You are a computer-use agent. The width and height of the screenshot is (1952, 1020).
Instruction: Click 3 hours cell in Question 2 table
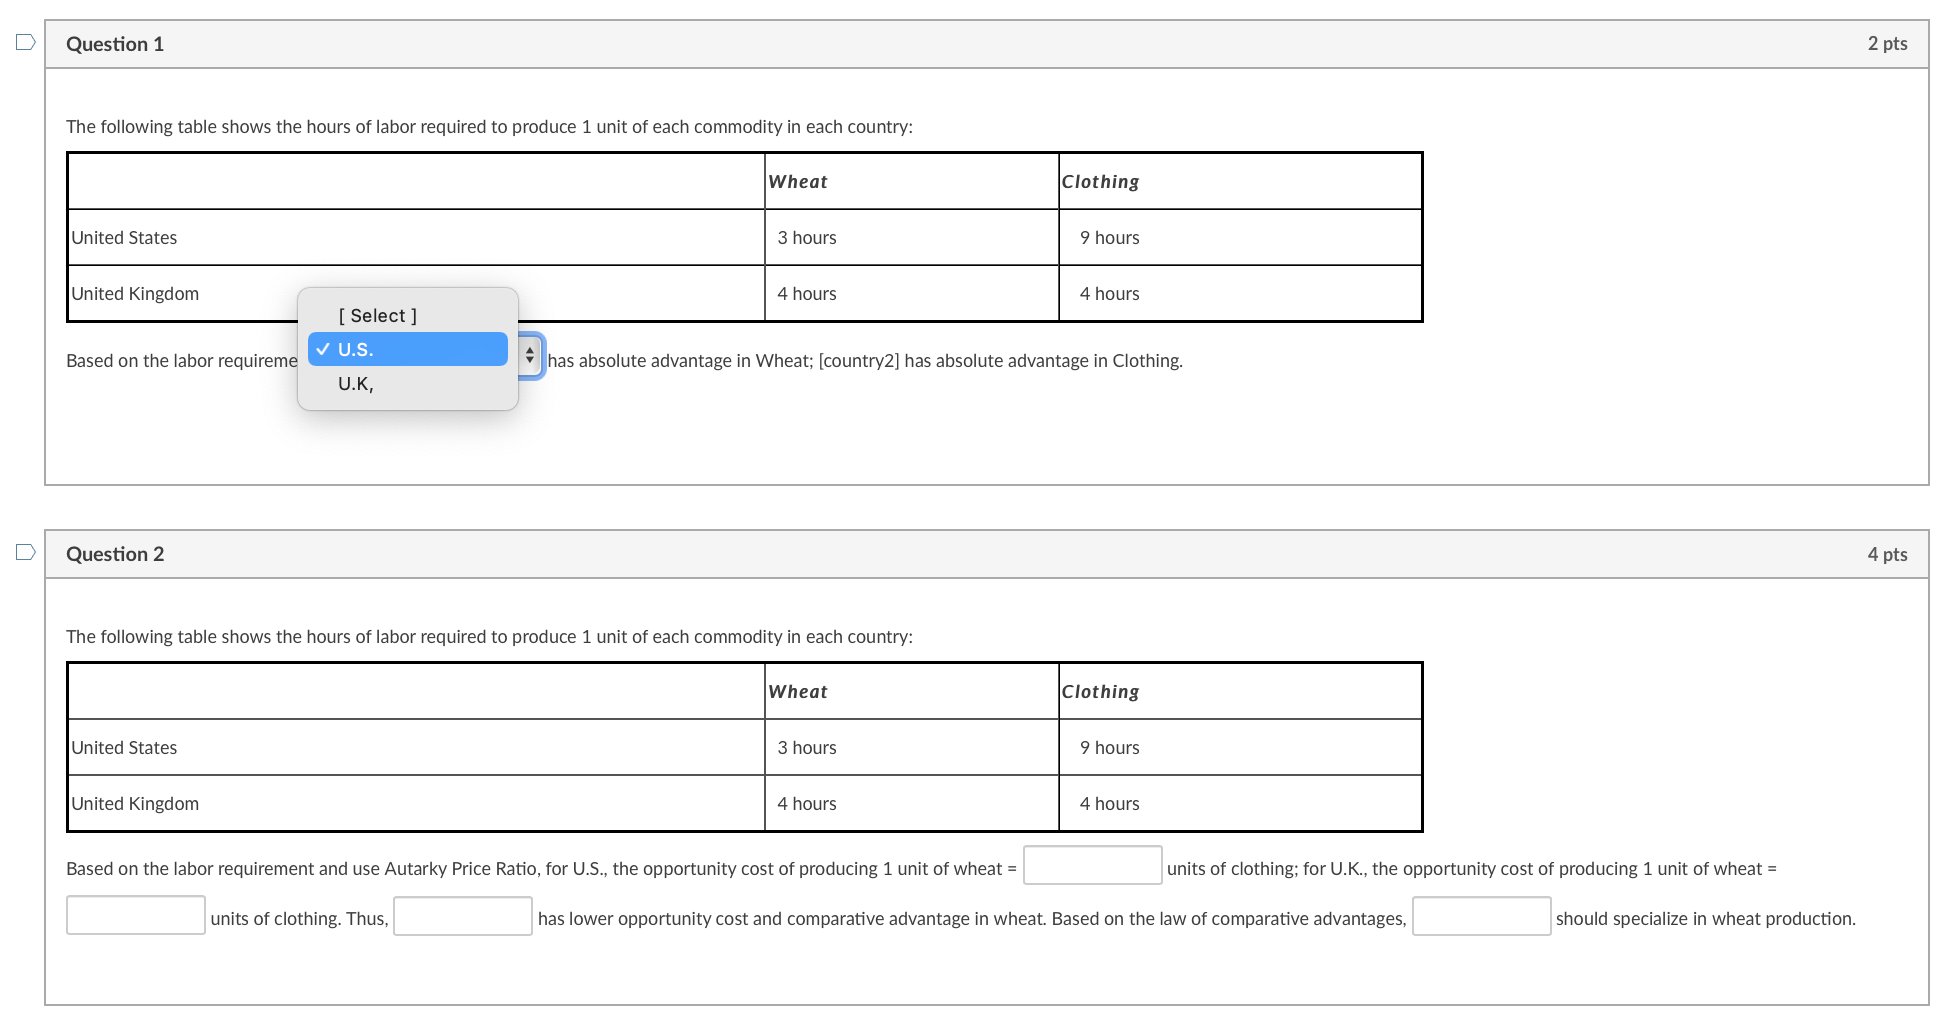tap(807, 748)
